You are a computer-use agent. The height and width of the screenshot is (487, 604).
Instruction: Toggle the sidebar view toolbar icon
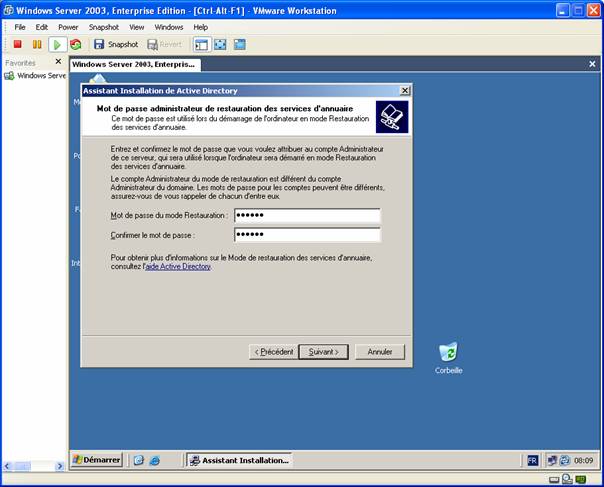[201, 45]
